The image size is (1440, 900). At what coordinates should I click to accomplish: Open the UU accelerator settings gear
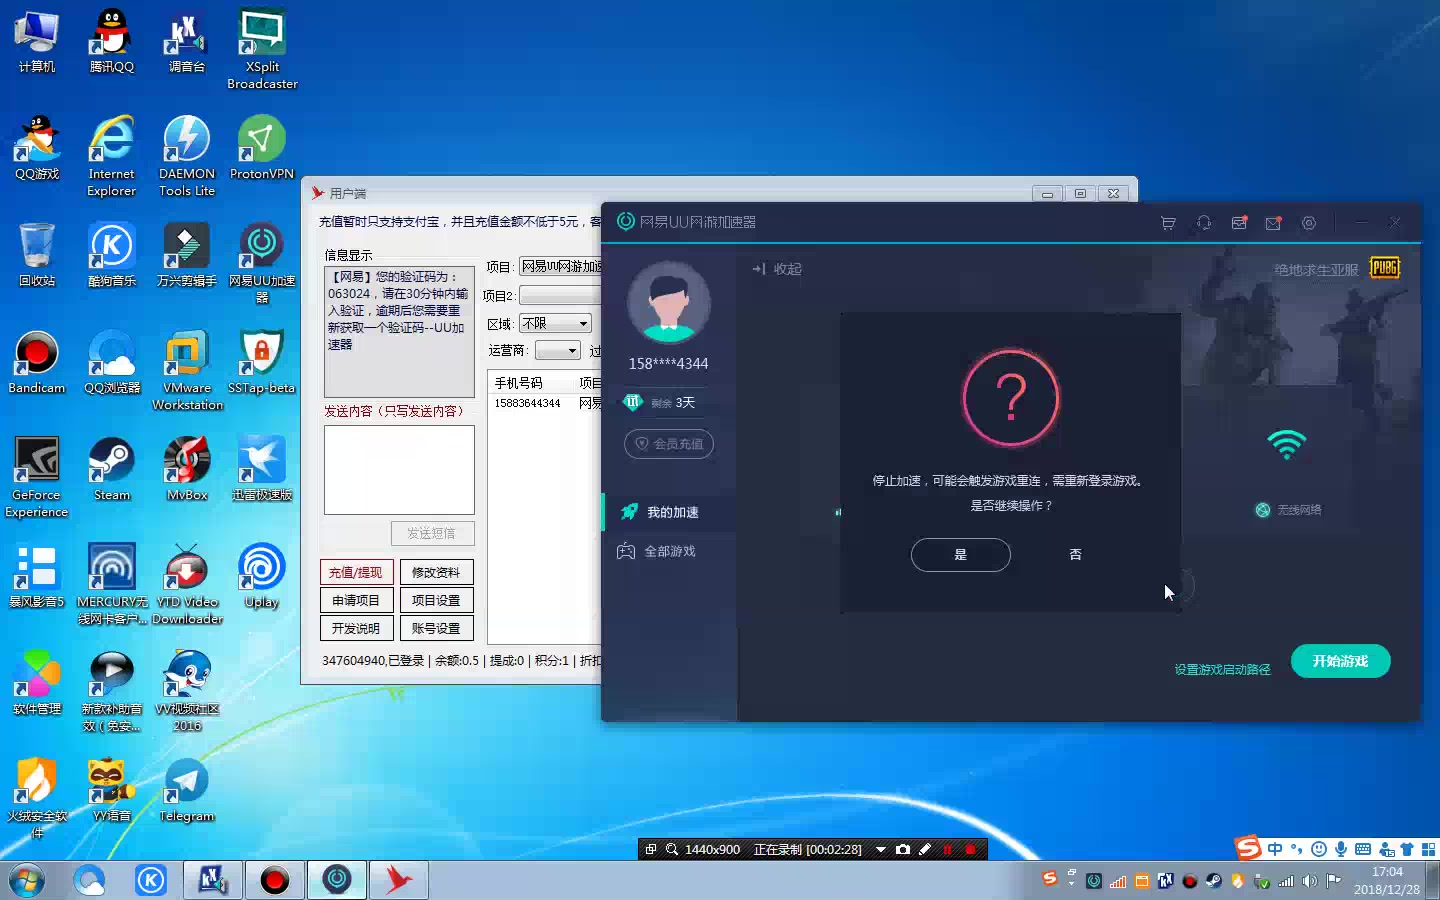1309,223
